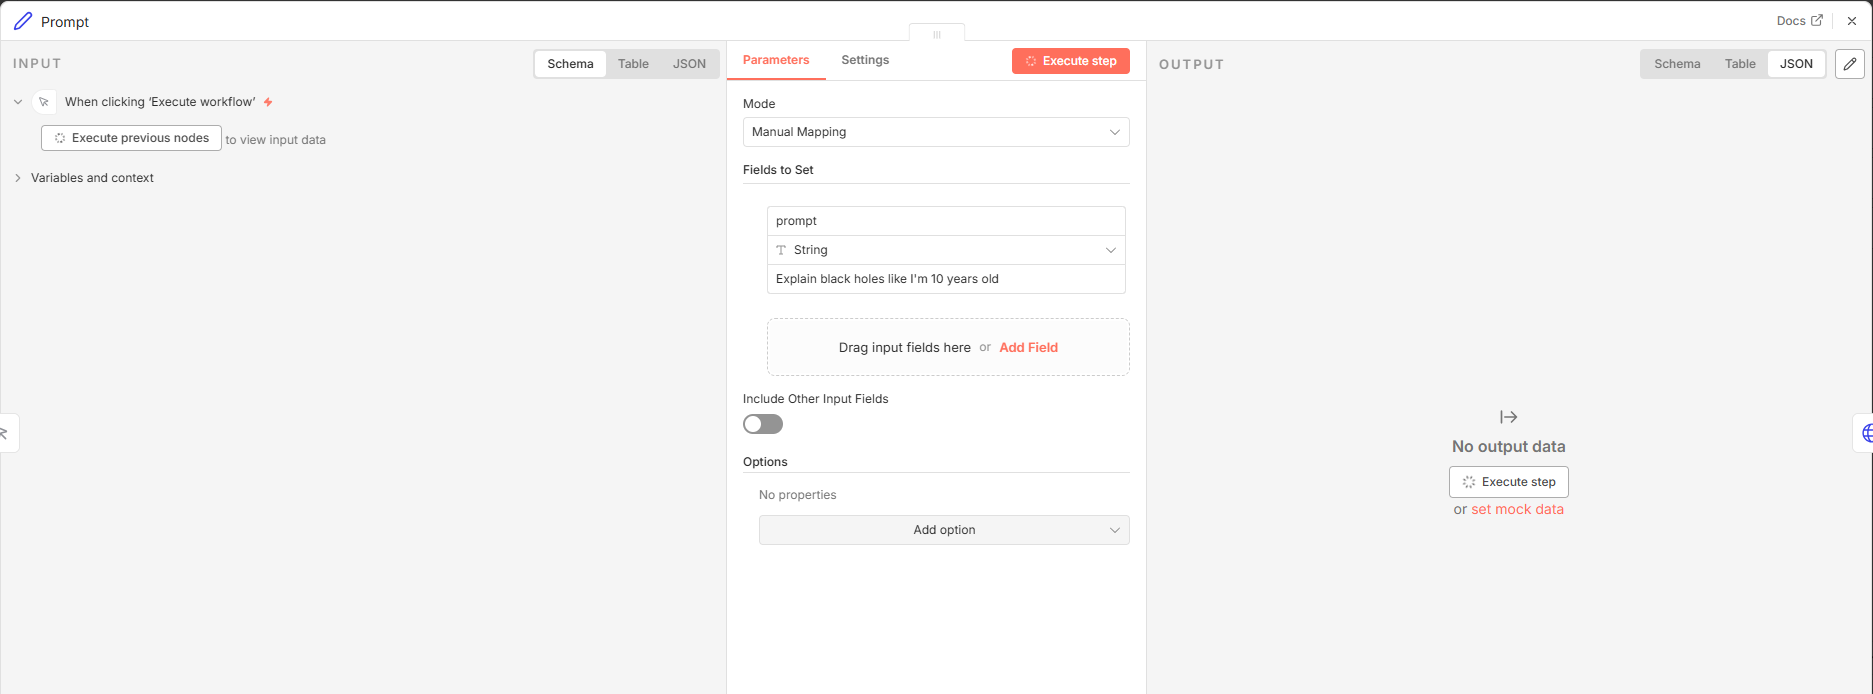The image size is (1873, 694).
Task: Click the left edge back arrow icon
Action: (5, 433)
